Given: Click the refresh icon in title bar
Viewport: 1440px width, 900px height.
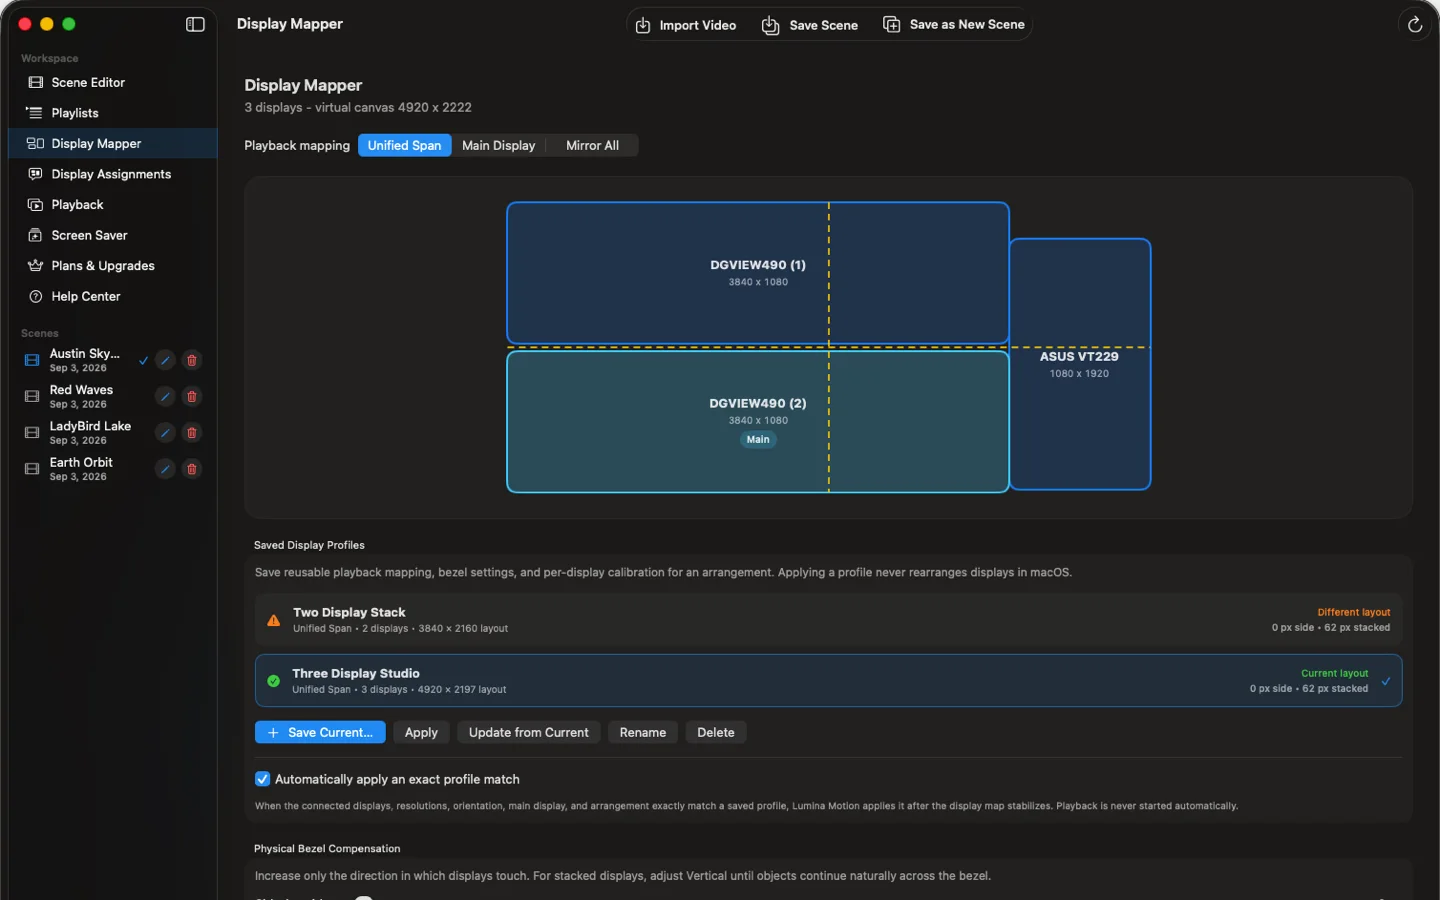Looking at the screenshot, I should (1414, 24).
